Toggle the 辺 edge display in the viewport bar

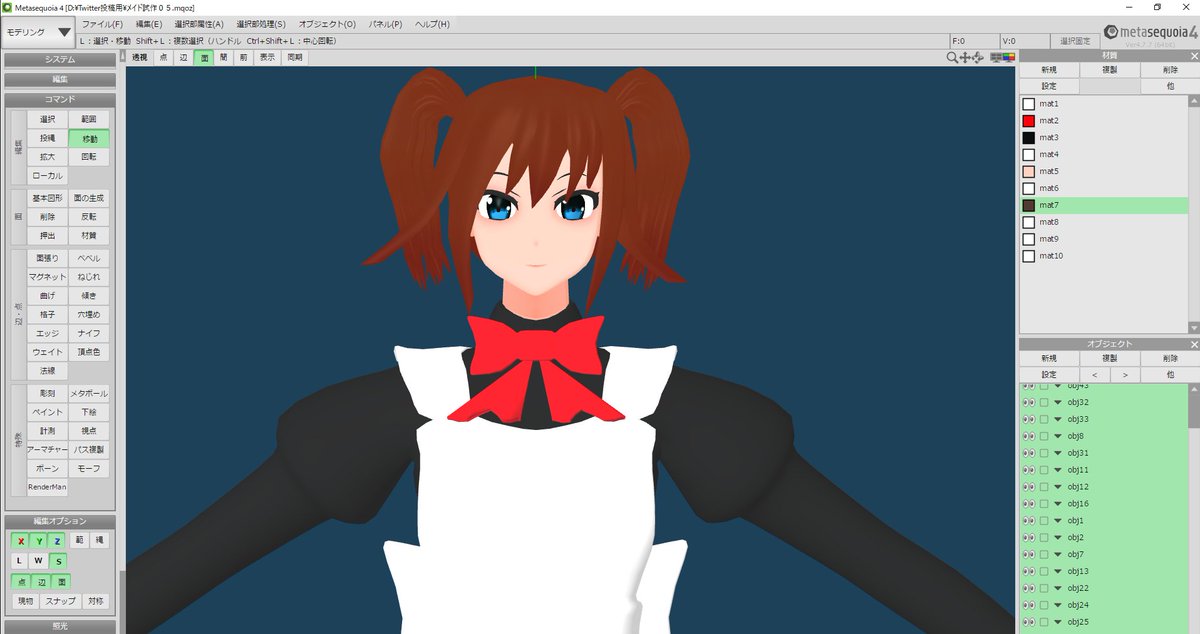[183, 58]
